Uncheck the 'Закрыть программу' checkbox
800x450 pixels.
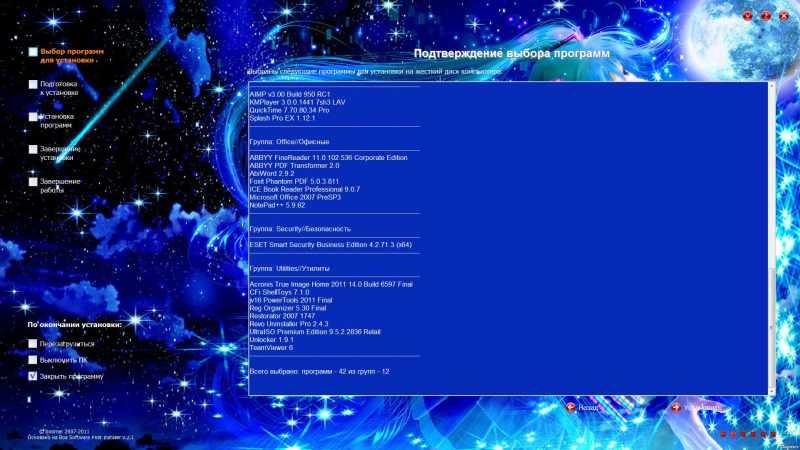coord(33,376)
